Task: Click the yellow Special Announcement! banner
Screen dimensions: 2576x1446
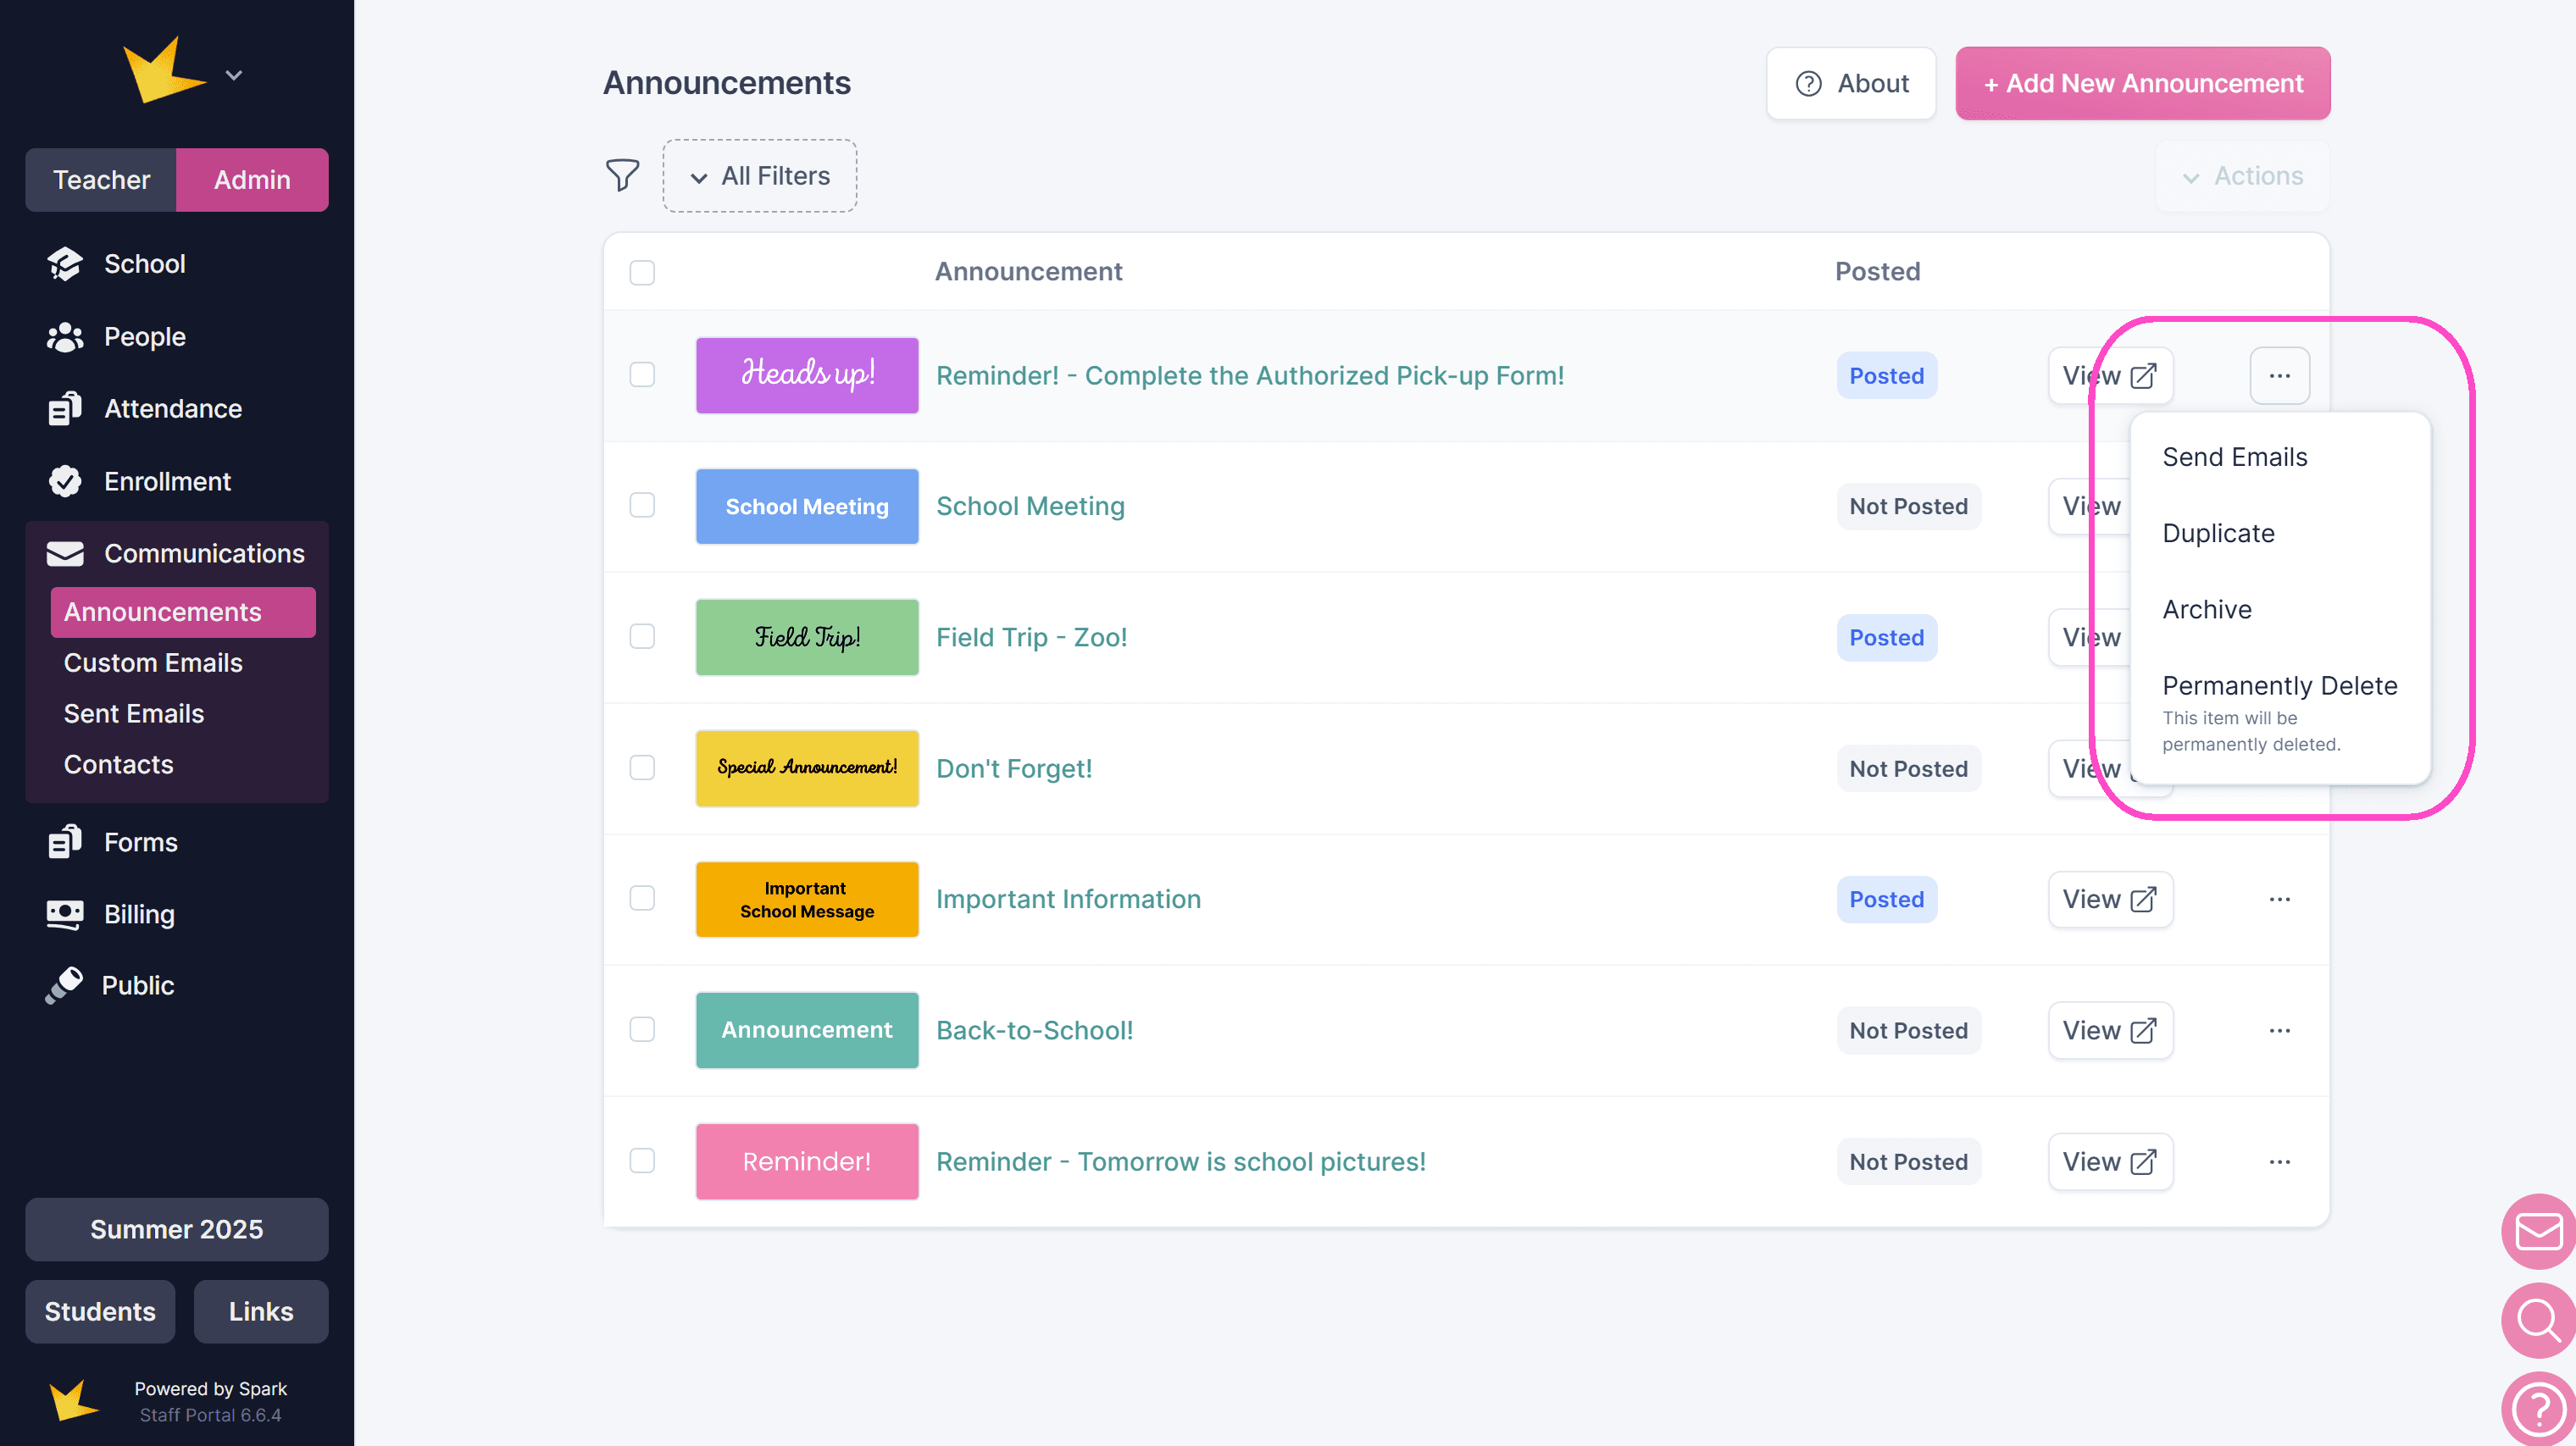Action: (806, 768)
